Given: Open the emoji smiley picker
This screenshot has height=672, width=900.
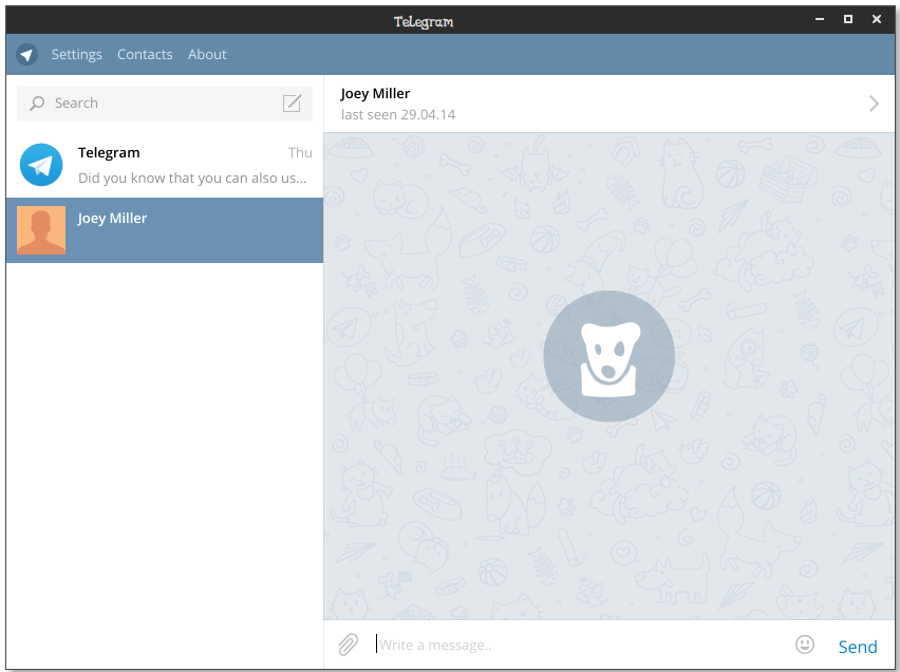Looking at the screenshot, I should click(805, 644).
